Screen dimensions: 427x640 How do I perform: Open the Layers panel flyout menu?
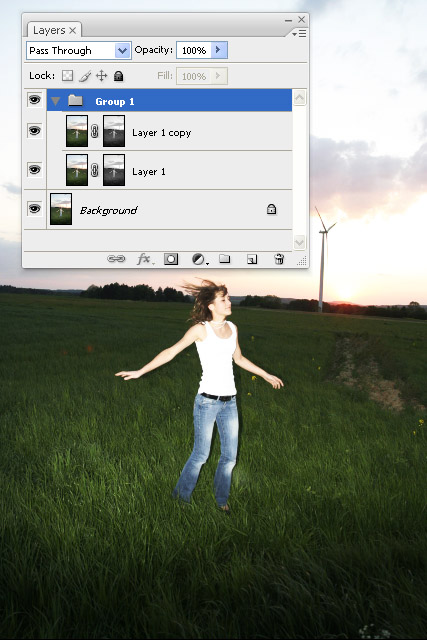tap(299, 34)
